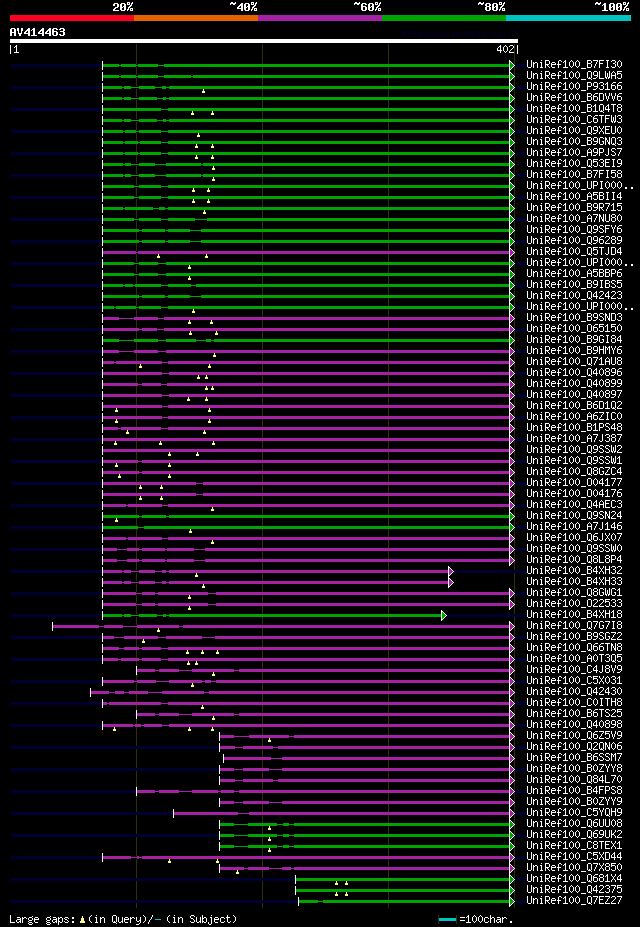
Task: Select hit label UniRef100_Q681X4
Action: 574,879
